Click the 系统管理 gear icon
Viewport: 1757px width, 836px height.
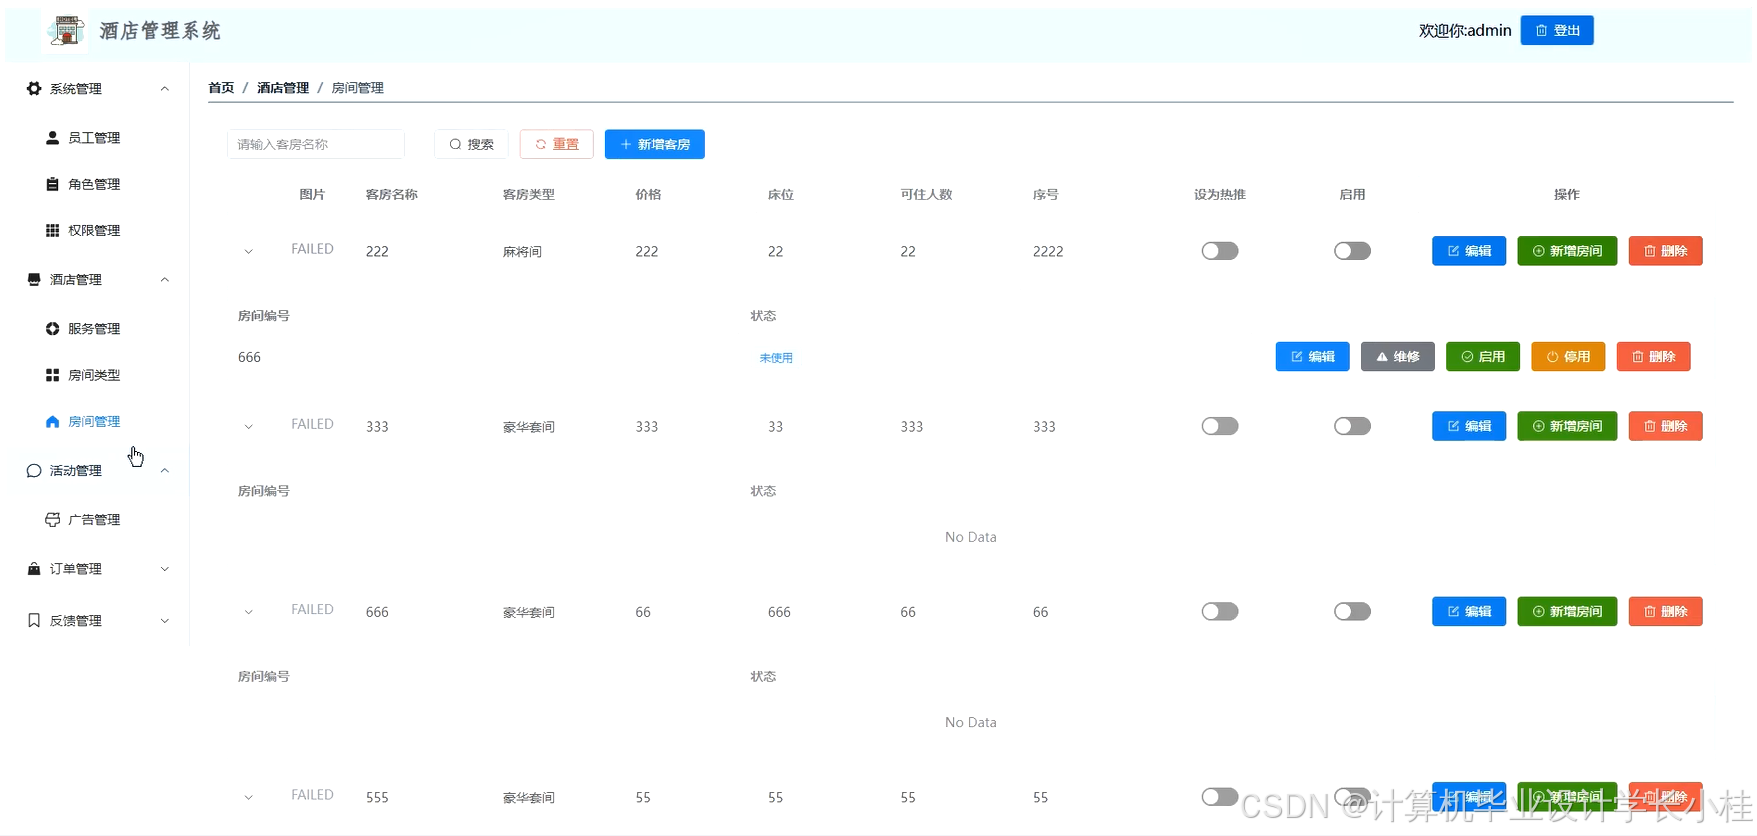pyautogui.click(x=34, y=89)
